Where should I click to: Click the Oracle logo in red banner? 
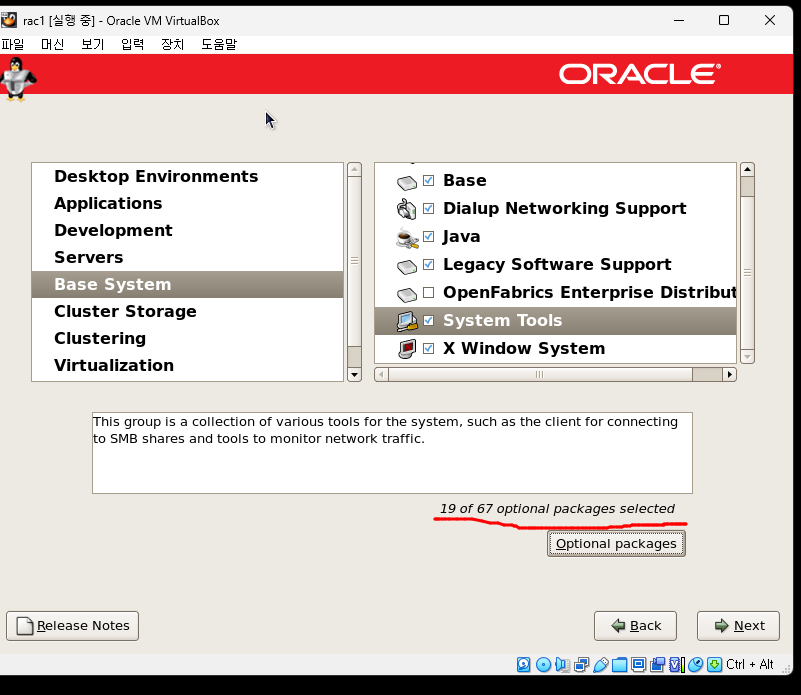click(640, 74)
